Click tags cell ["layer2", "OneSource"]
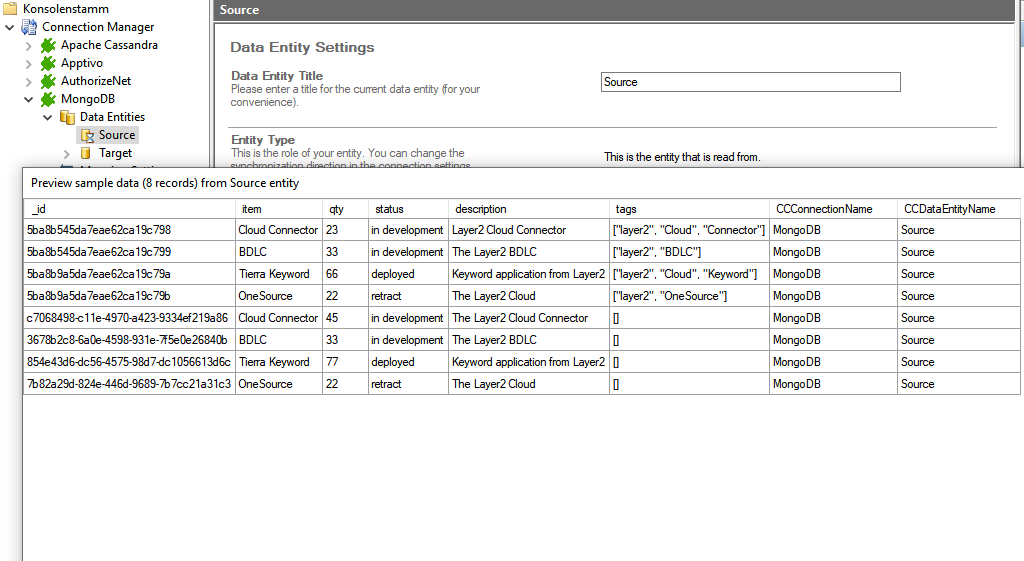This screenshot has width=1024, height=561. pos(689,296)
